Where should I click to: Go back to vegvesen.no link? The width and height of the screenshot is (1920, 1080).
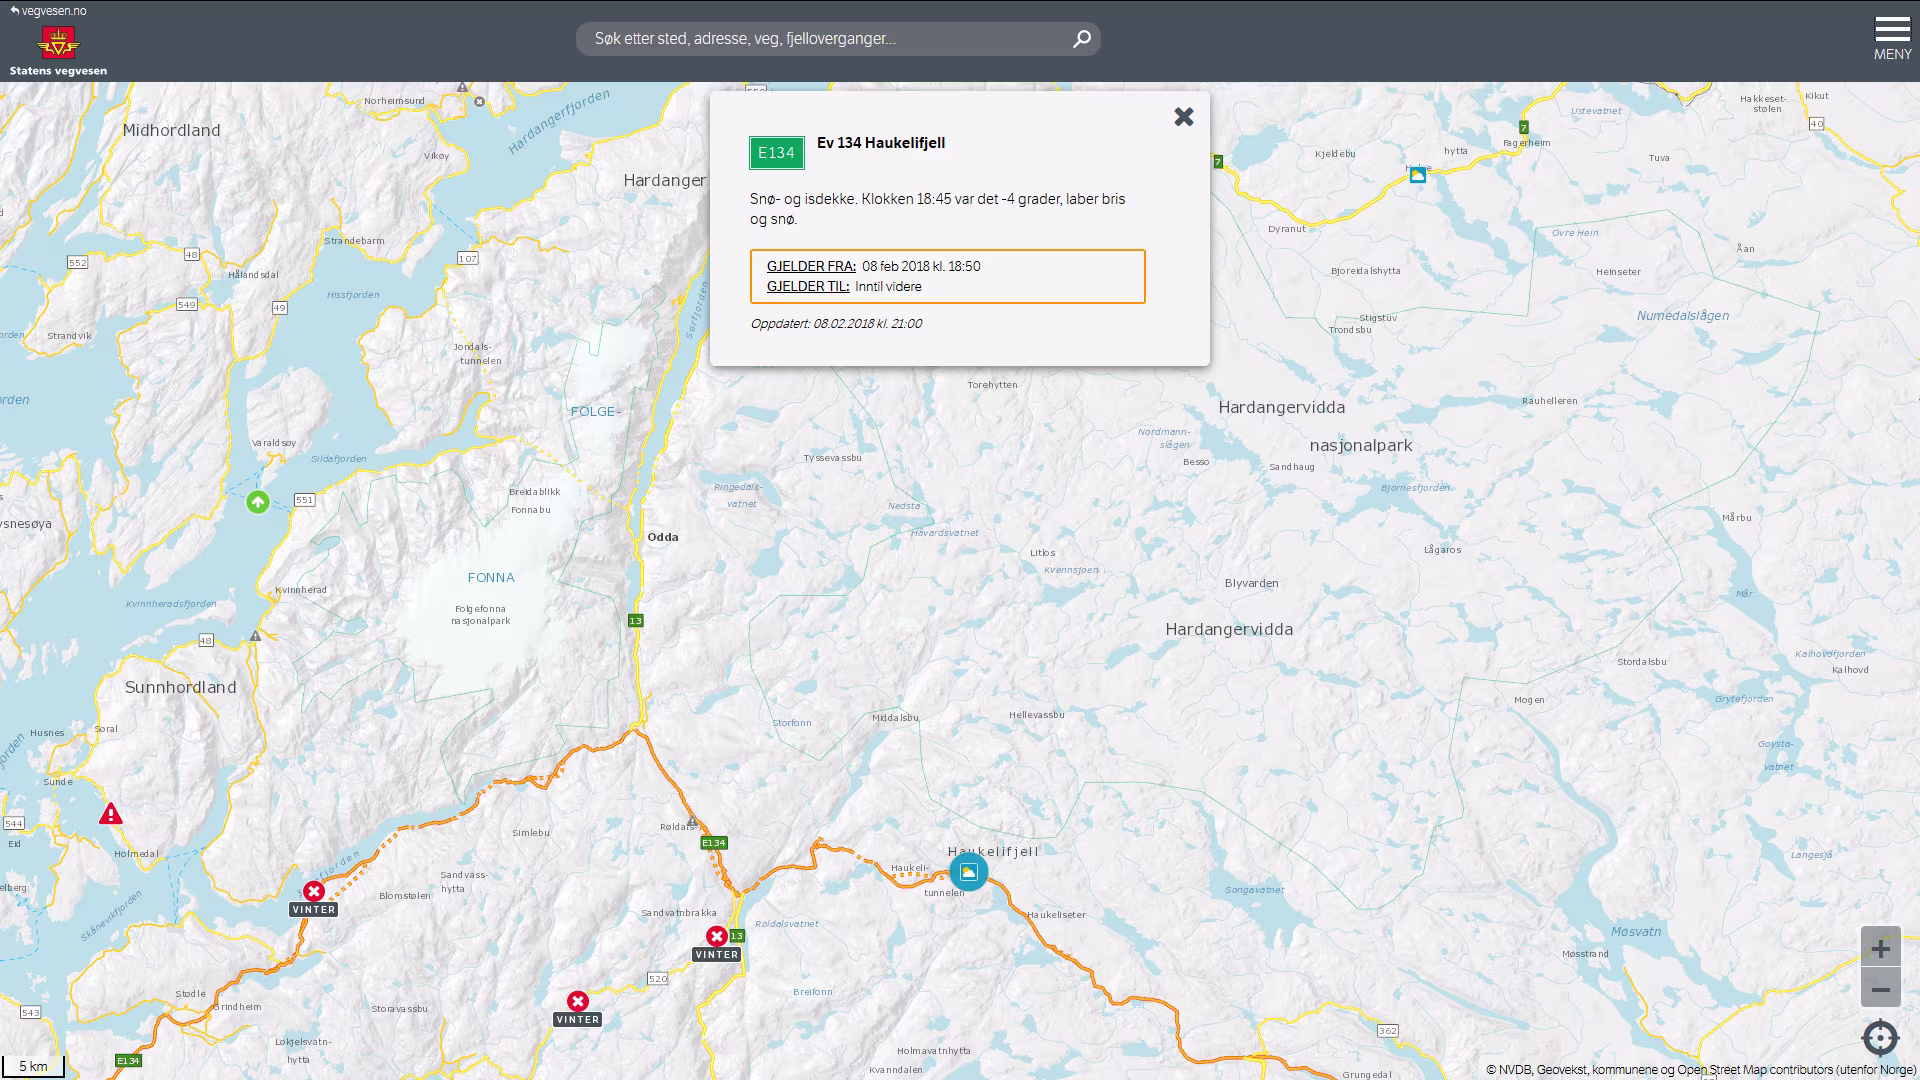coord(49,11)
